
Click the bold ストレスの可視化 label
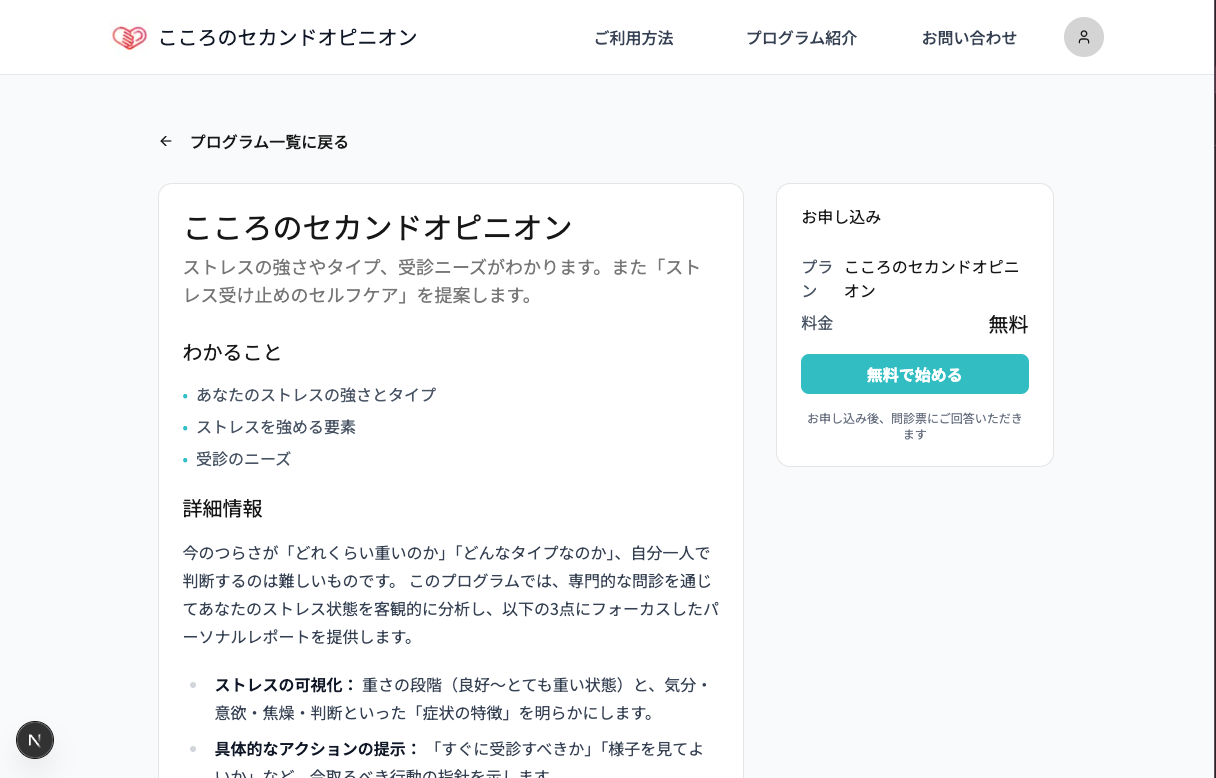285,685
